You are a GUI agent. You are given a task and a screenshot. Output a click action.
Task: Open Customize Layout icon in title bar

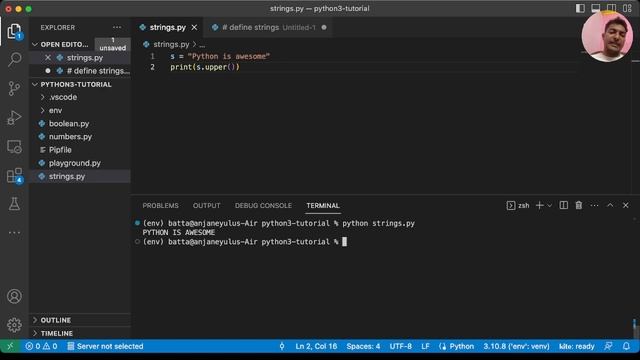pos(627,9)
